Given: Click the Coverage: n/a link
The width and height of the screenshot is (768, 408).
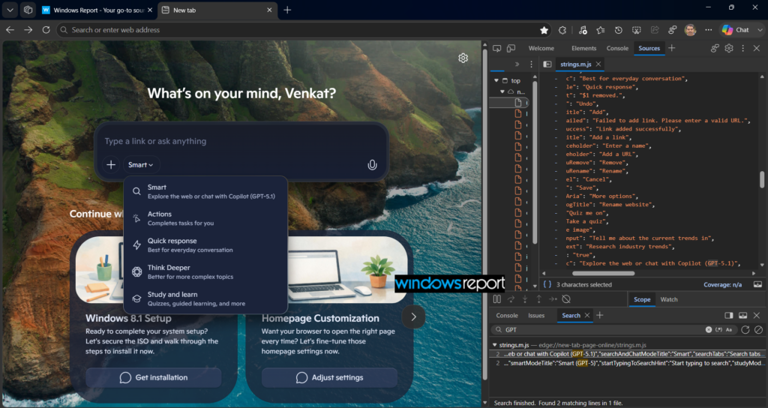Looking at the screenshot, I should (x=722, y=285).
